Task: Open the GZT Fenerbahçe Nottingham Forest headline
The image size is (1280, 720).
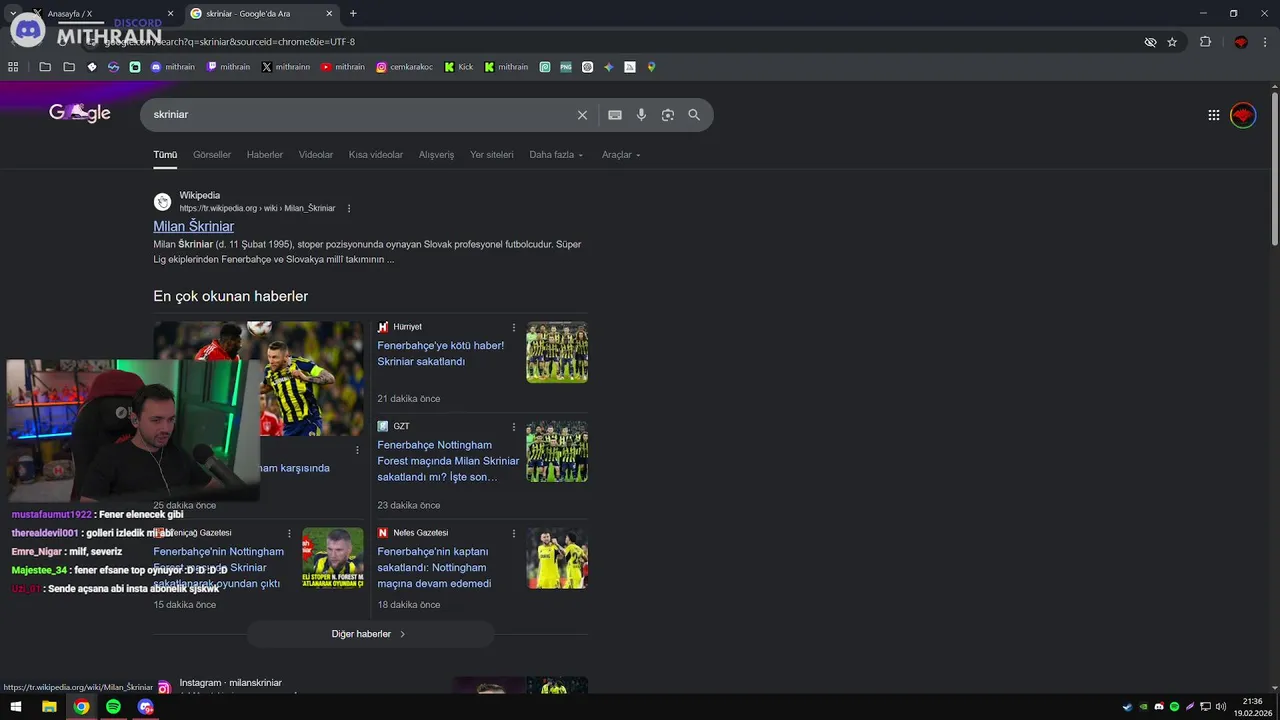Action: [448, 461]
